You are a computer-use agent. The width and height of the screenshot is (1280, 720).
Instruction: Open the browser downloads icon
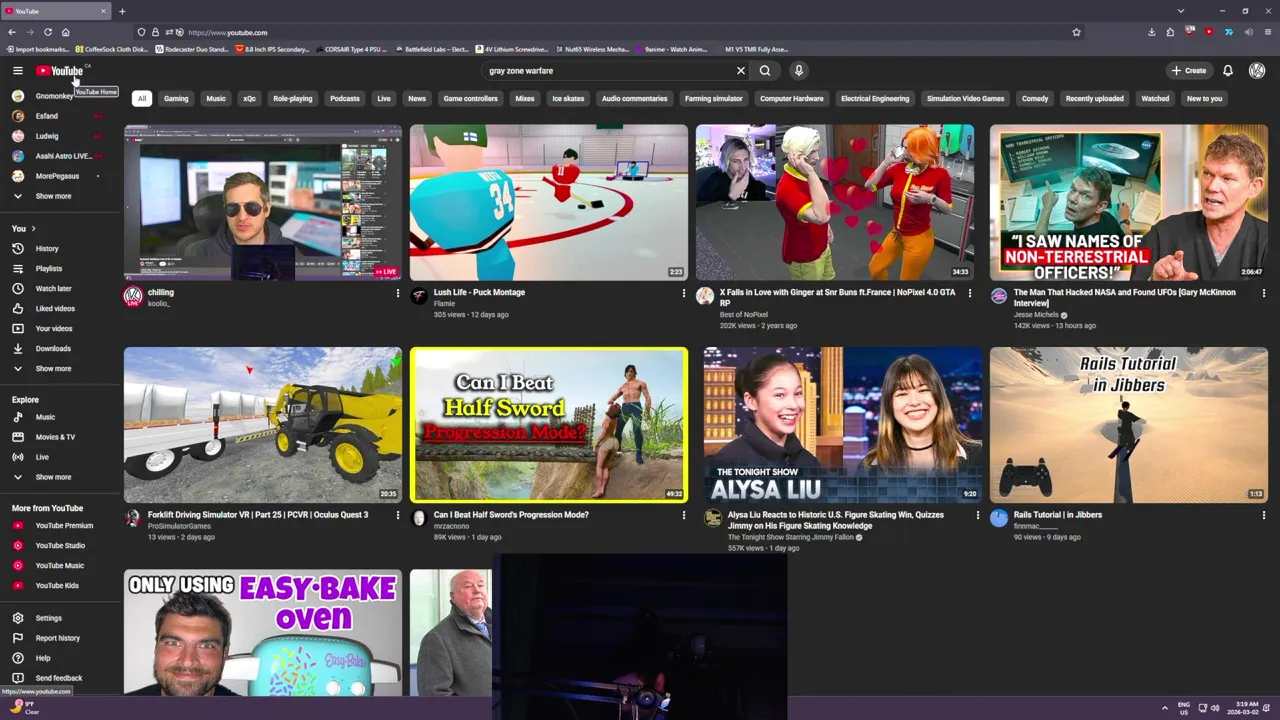(x=1152, y=32)
